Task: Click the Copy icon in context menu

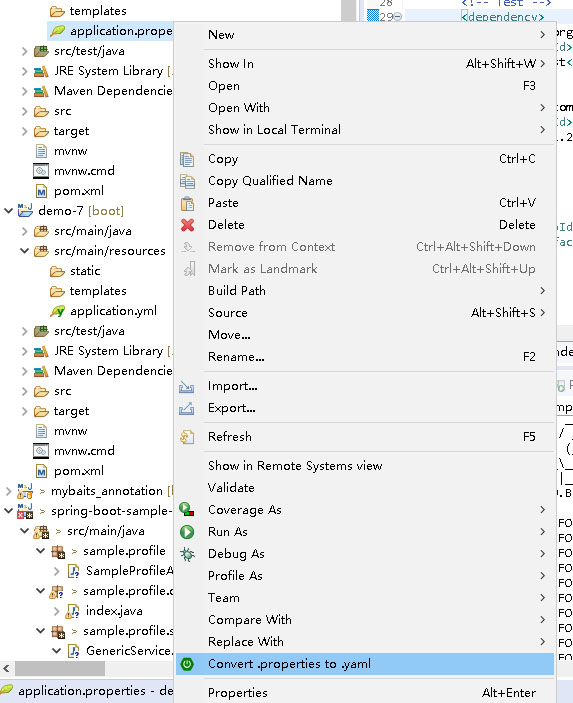Action: (187, 159)
